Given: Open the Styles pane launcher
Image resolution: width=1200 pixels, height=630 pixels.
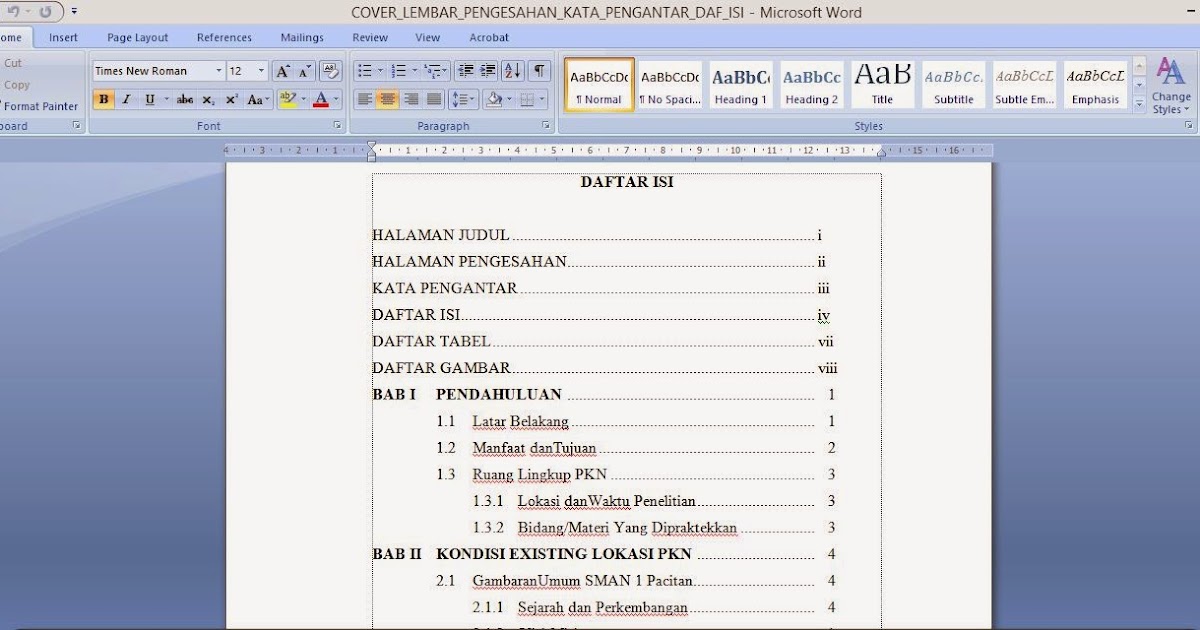Looking at the screenshot, I should (1188, 126).
